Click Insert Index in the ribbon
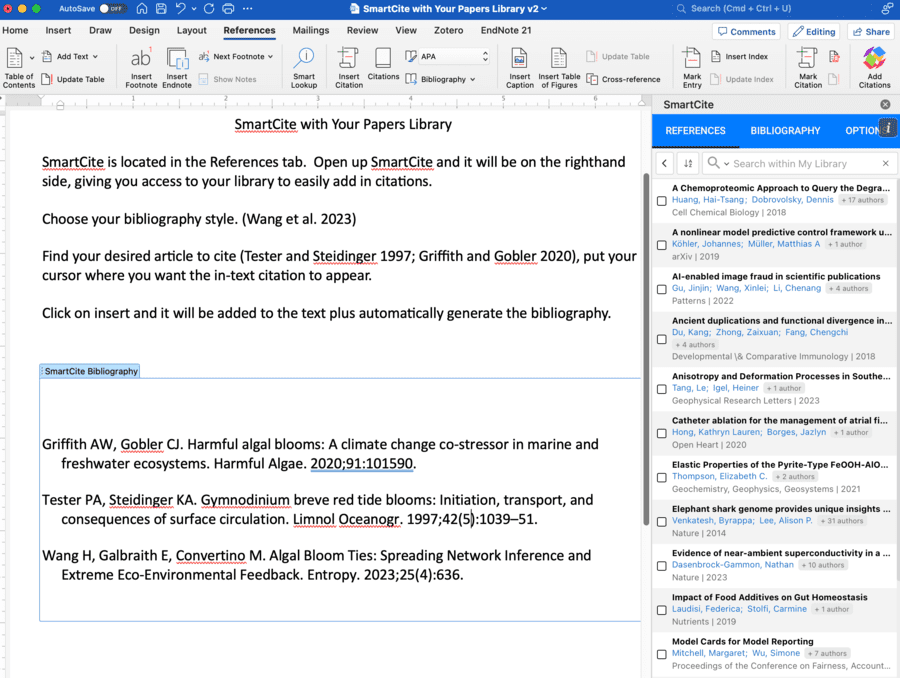 click(739, 56)
